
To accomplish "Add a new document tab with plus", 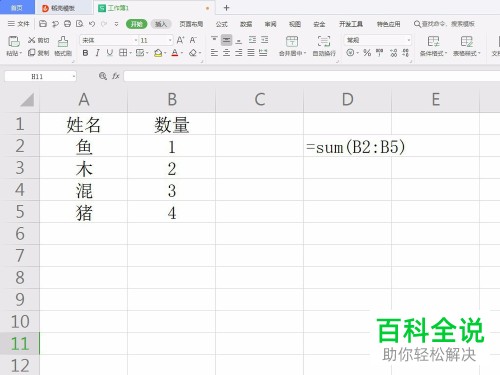I will [x=226, y=8].
